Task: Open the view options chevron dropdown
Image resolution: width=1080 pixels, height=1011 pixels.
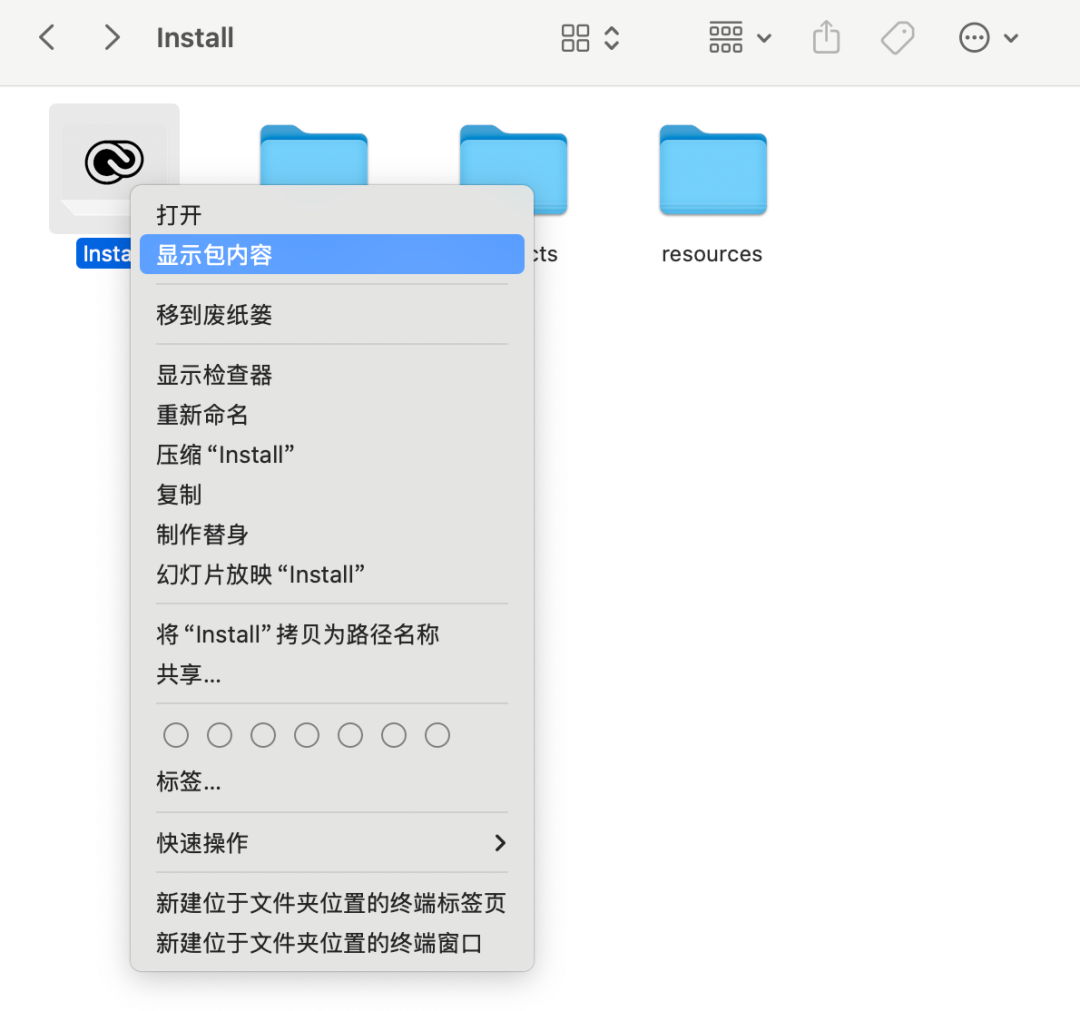Action: (611, 37)
